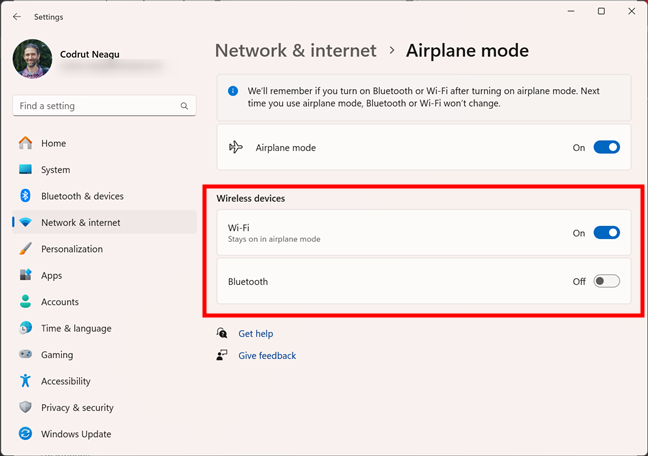Click the Apps icon in sidebar

point(25,275)
